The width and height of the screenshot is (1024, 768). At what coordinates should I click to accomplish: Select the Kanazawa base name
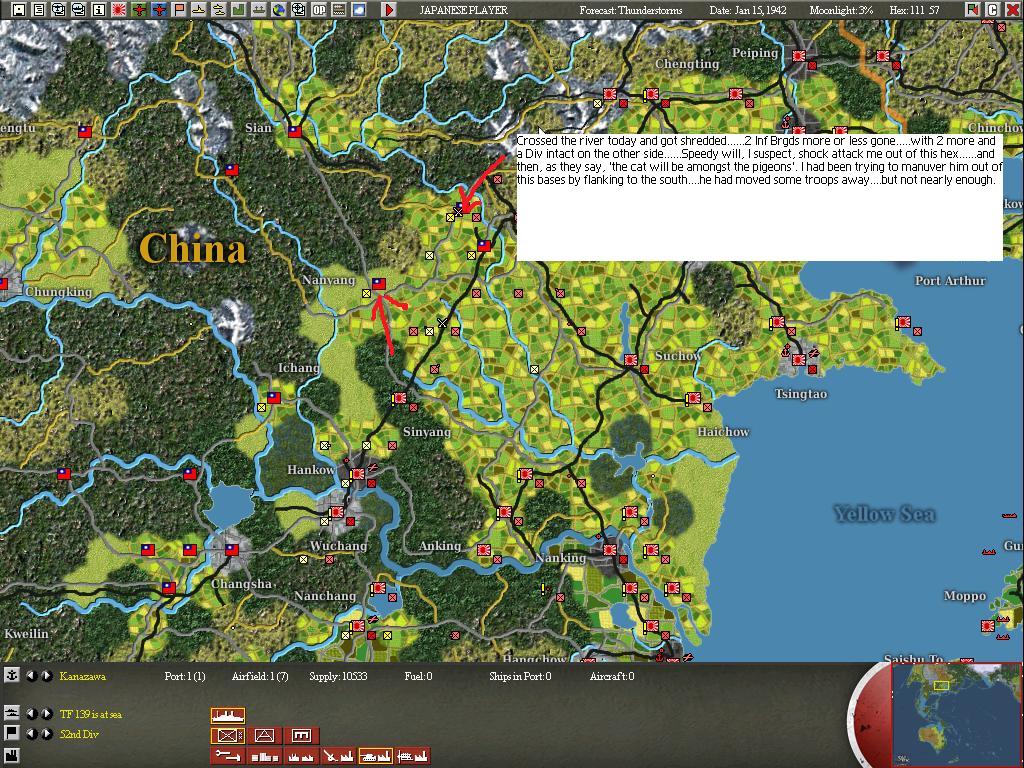click(x=82, y=676)
